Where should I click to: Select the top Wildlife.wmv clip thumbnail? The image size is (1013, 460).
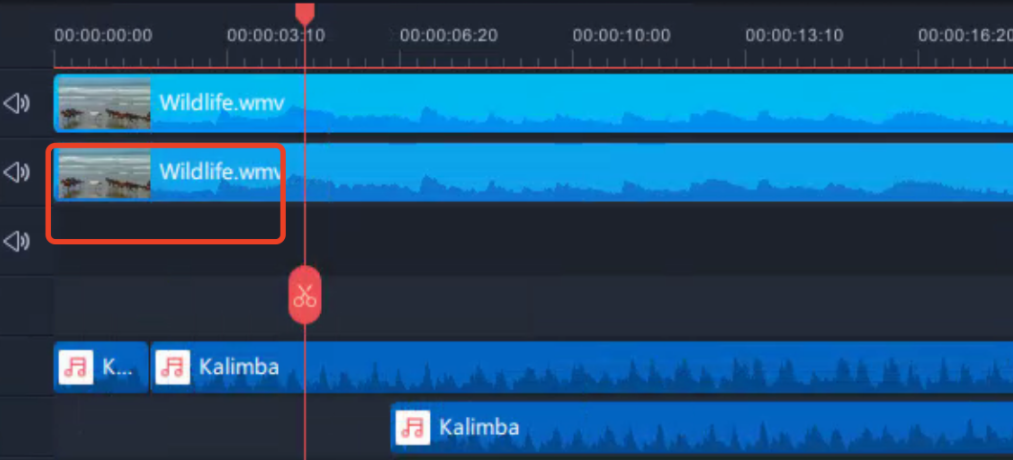(x=104, y=103)
